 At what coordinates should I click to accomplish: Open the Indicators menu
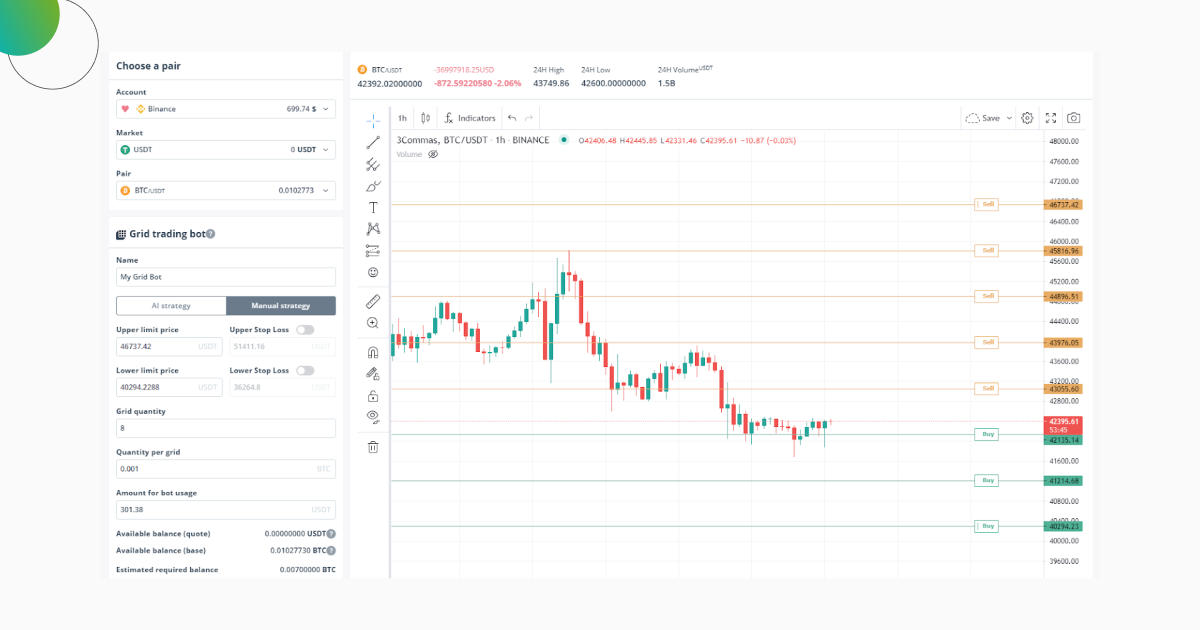(470, 118)
